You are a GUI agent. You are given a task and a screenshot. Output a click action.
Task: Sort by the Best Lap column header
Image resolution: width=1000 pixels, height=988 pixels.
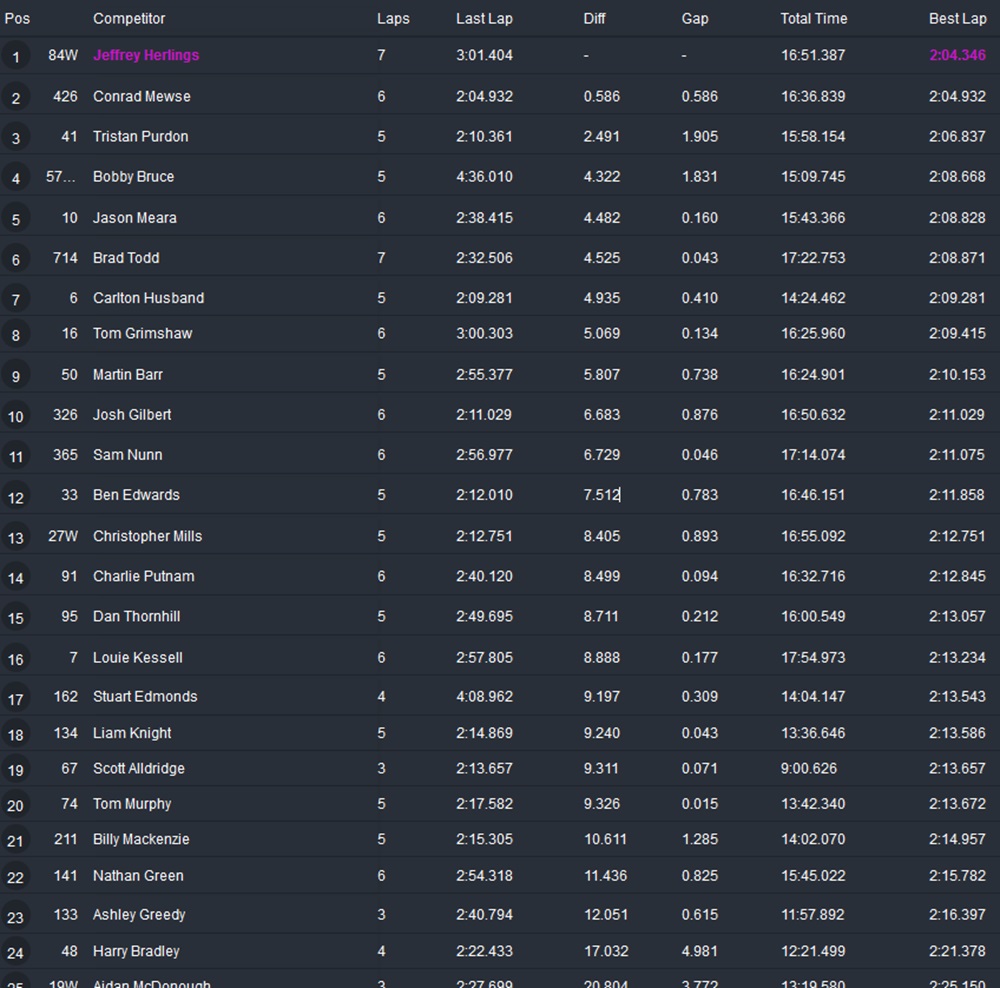(x=957, y=18)
